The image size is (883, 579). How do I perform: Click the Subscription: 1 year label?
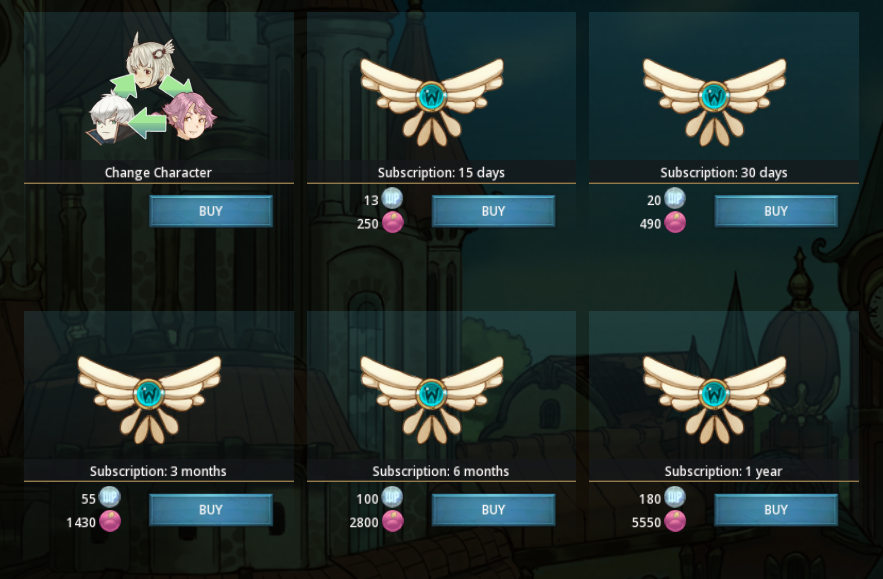[x=723, y=471]
